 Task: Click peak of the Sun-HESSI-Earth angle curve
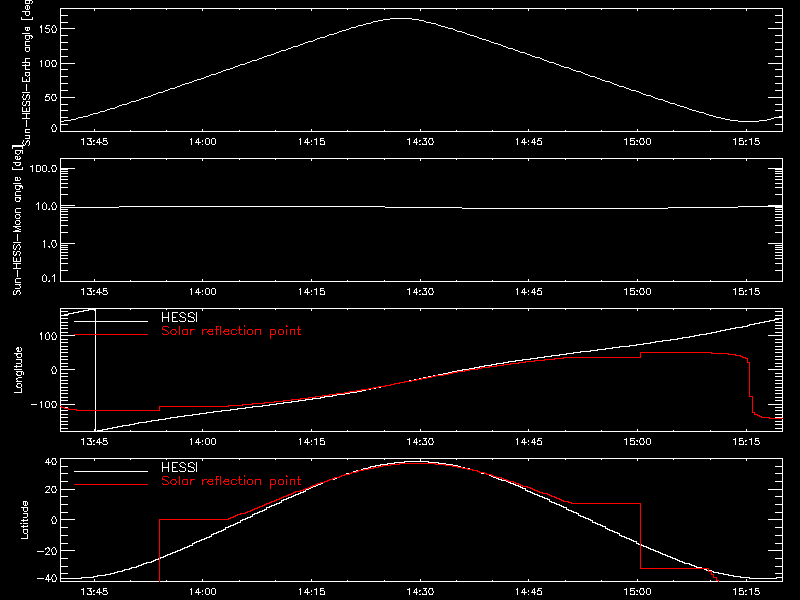[x=402, y=18]
